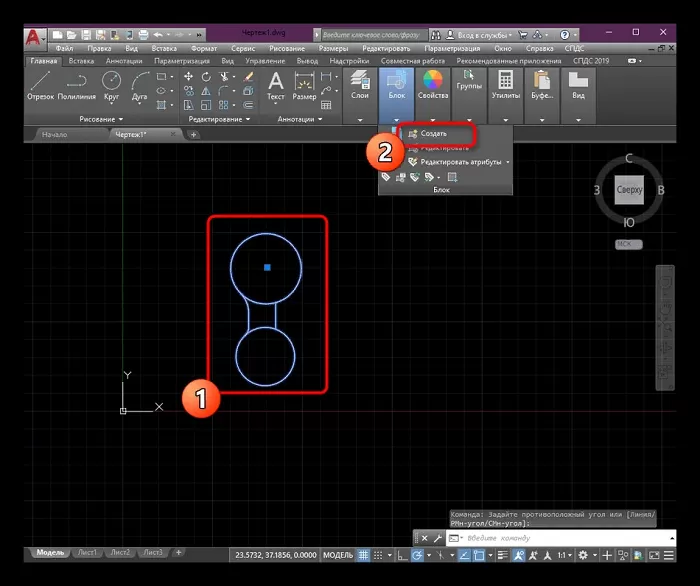The width and height of the screenshot is (700, 586).
Task: Click the Table icon in annotations panel
Action: tap(326, 105)
